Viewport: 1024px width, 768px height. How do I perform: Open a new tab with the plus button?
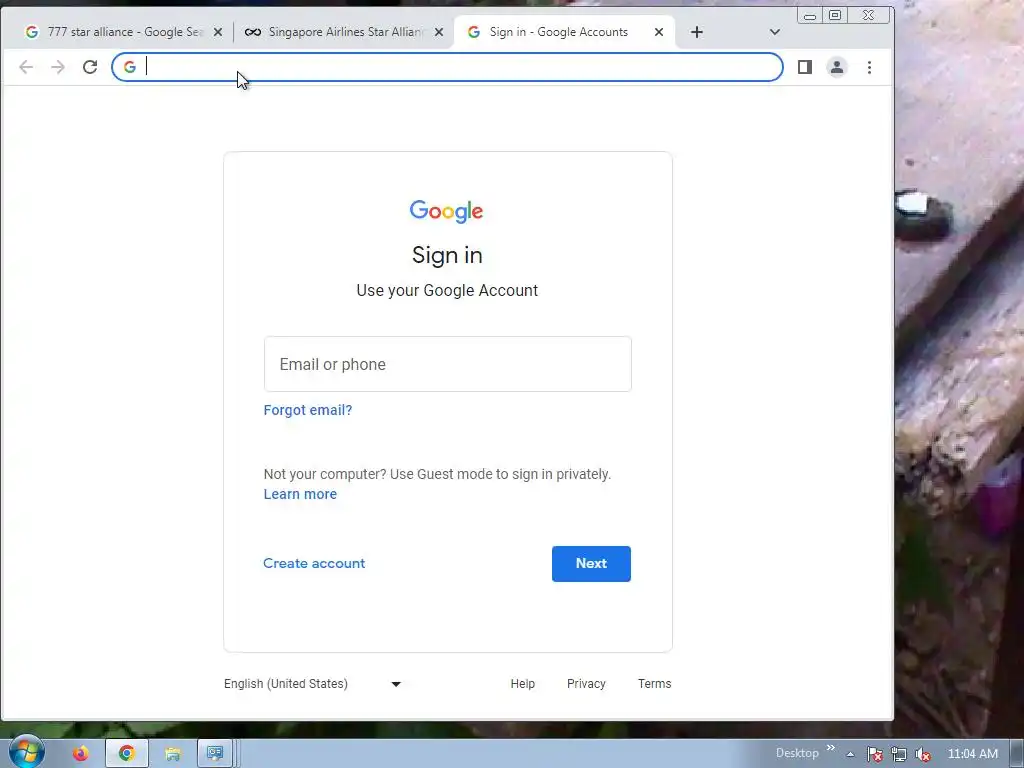697,32
